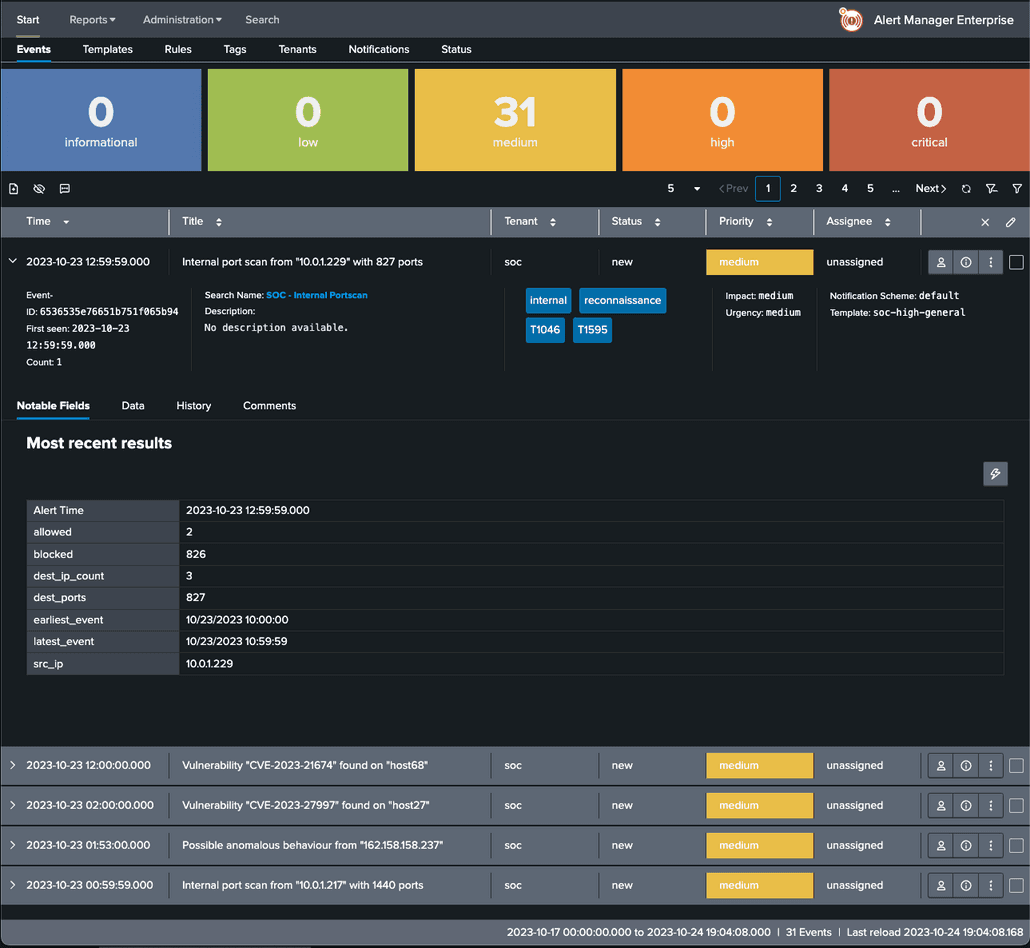Screen dimensions: 1030x948
Task: Check the box for 10.0.1.229 port scan event
Action: (x=1016, y=262)
